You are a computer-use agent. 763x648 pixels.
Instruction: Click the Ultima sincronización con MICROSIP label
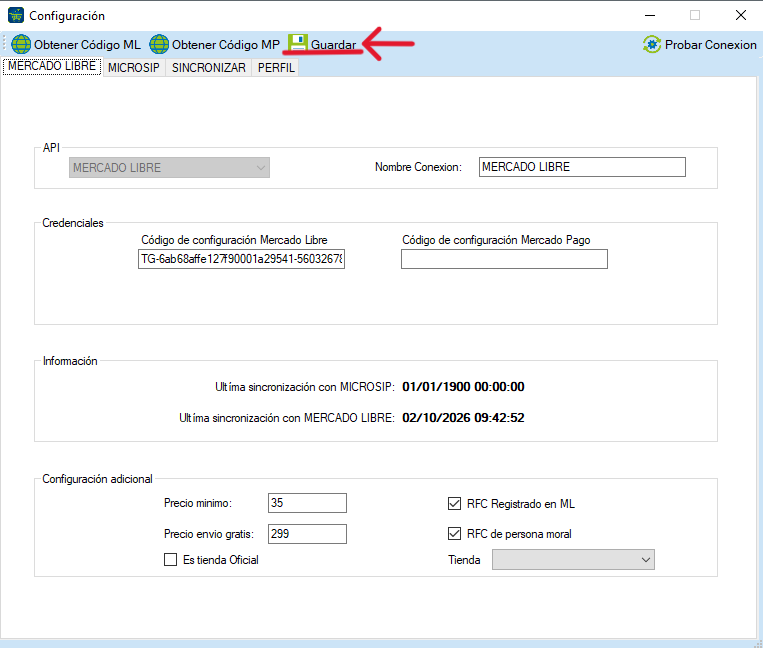305,387
